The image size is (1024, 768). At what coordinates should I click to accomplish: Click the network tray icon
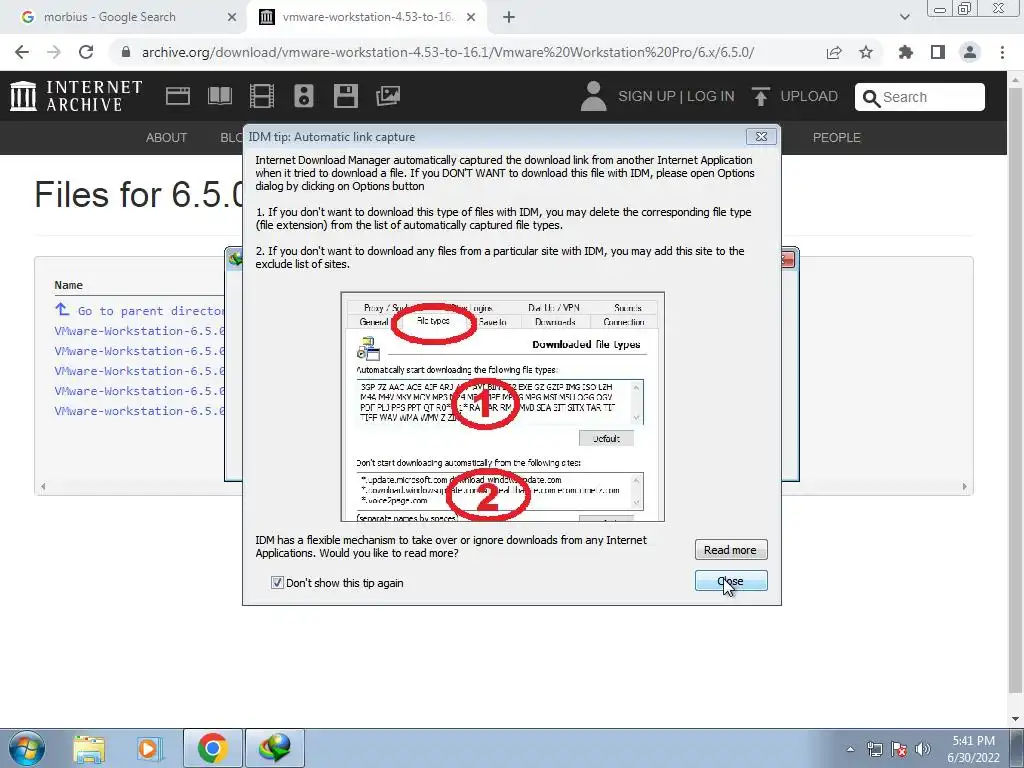tap(874, 749)
